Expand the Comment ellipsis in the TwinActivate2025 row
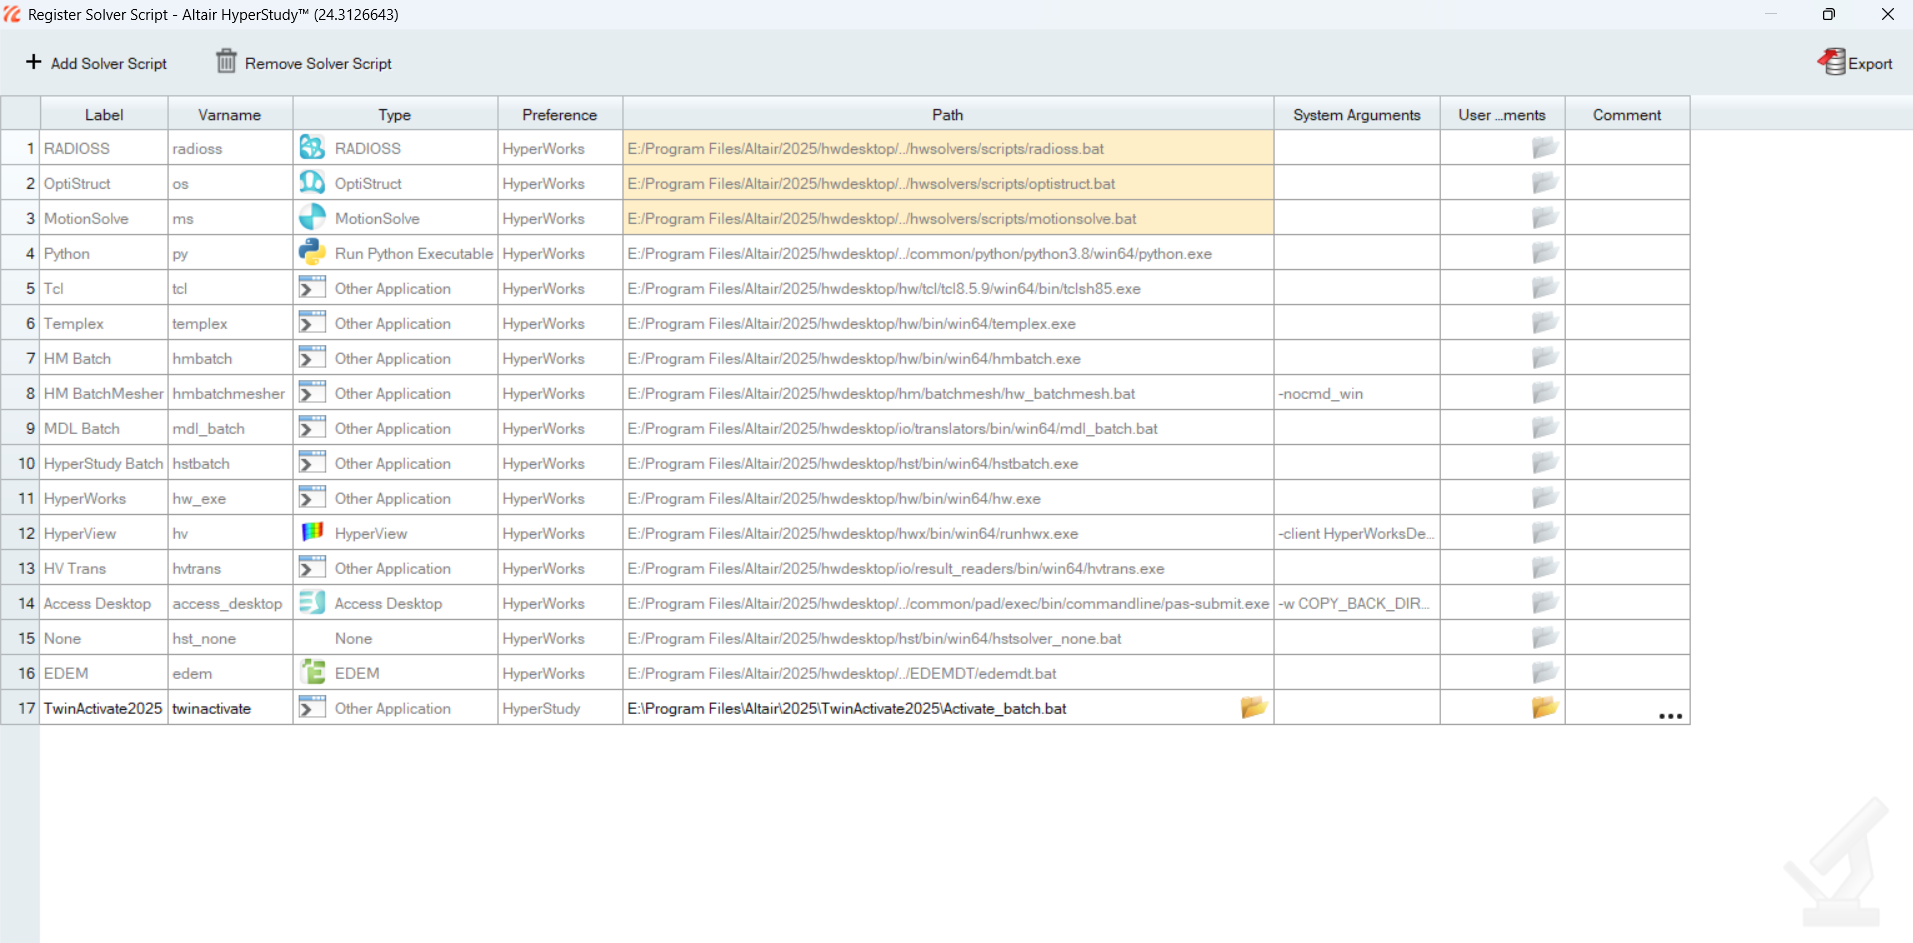 tap(1669, 715)
